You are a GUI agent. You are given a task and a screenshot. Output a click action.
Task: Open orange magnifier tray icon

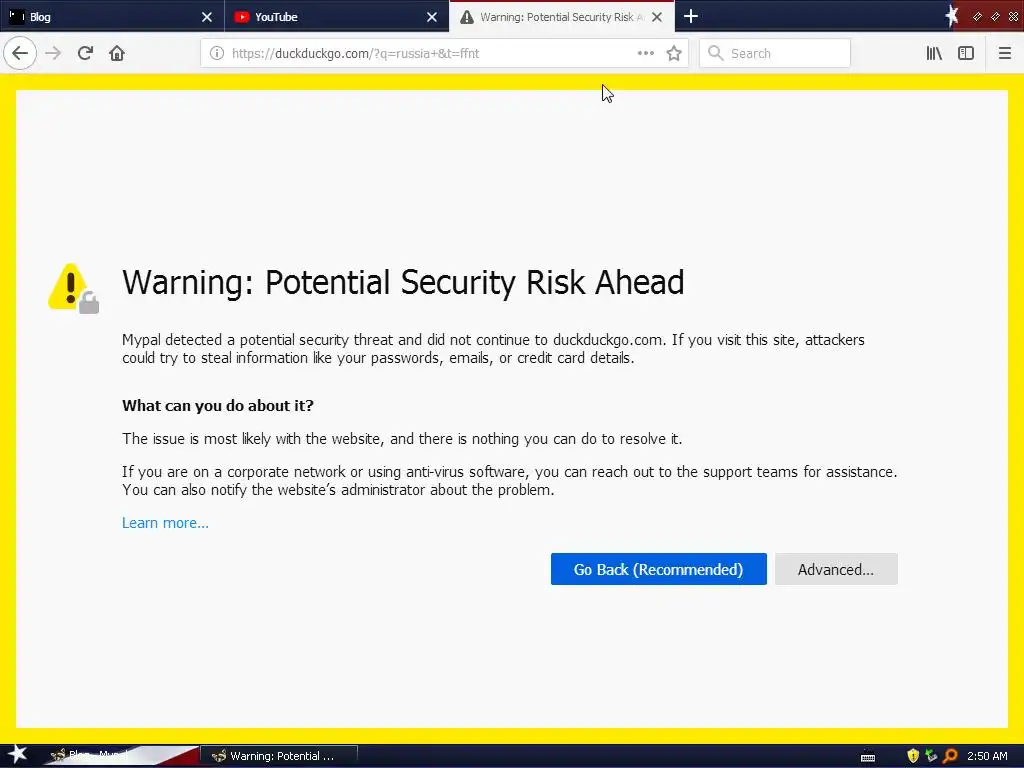[x=950, y=756]
